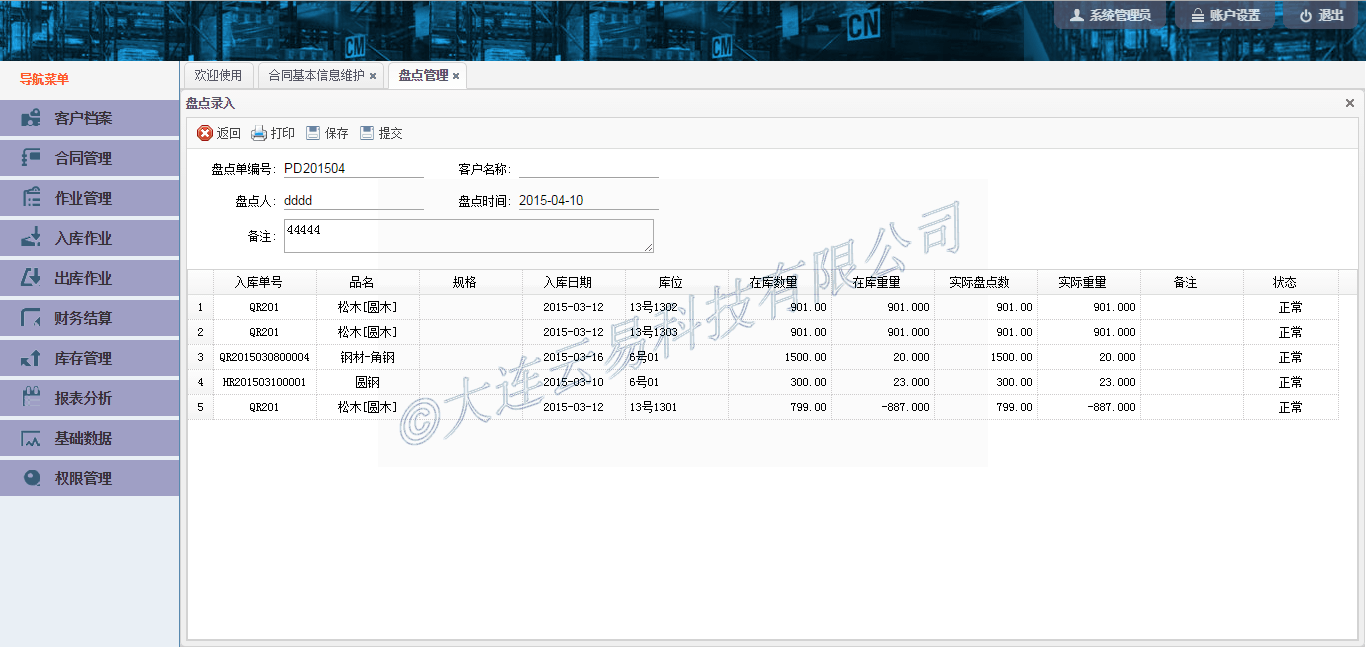Open the 盘点时间 field 2015-04-10
Screen dimensions: 1366x647
[588, 201]
